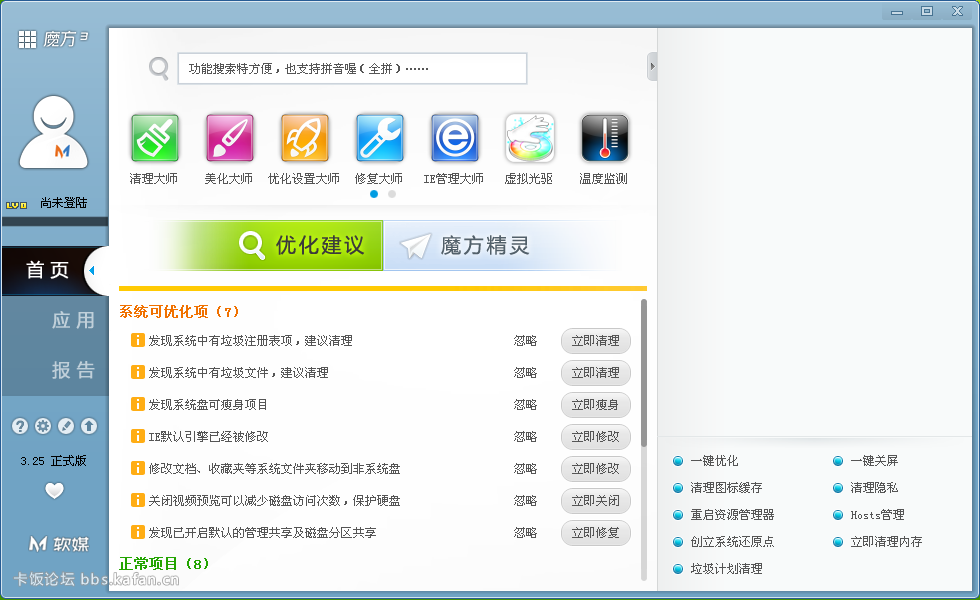Image resolution: width=980 pixels, height=600 pixels.
Task: Click the skin brush icon in sidebar
Action: [66, 426]
